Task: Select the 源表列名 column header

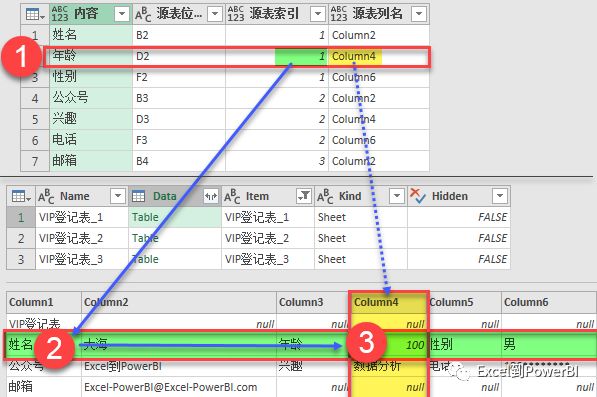Action: pos(379,14)
